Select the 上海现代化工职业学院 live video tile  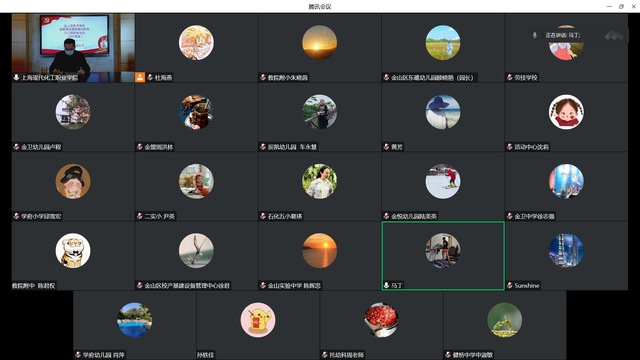73,48
